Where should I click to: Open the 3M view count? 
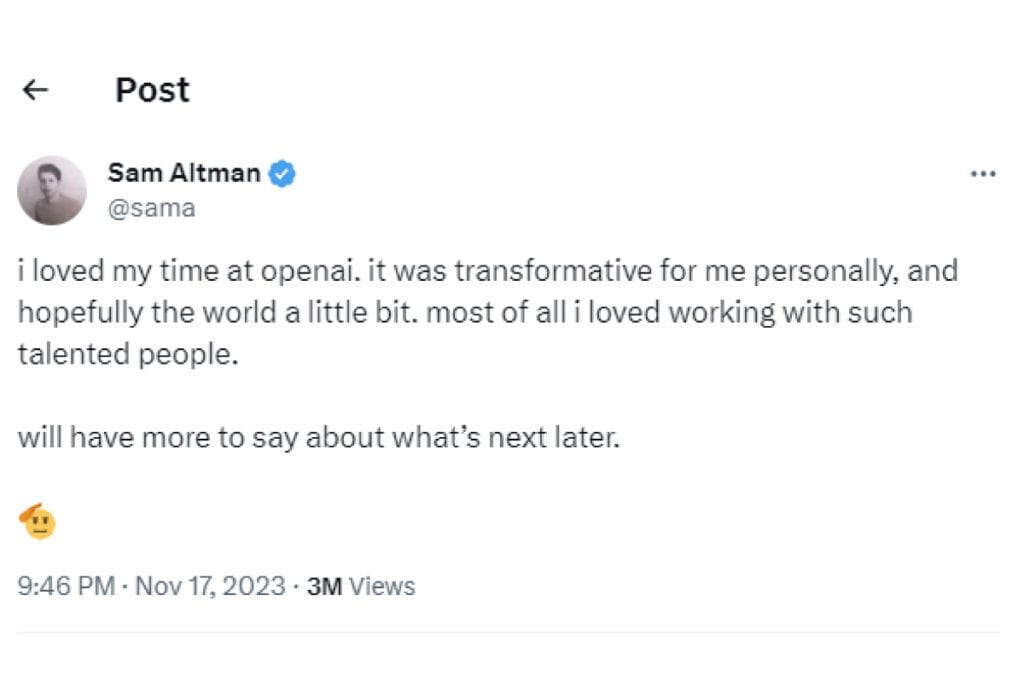coord(325,586)
